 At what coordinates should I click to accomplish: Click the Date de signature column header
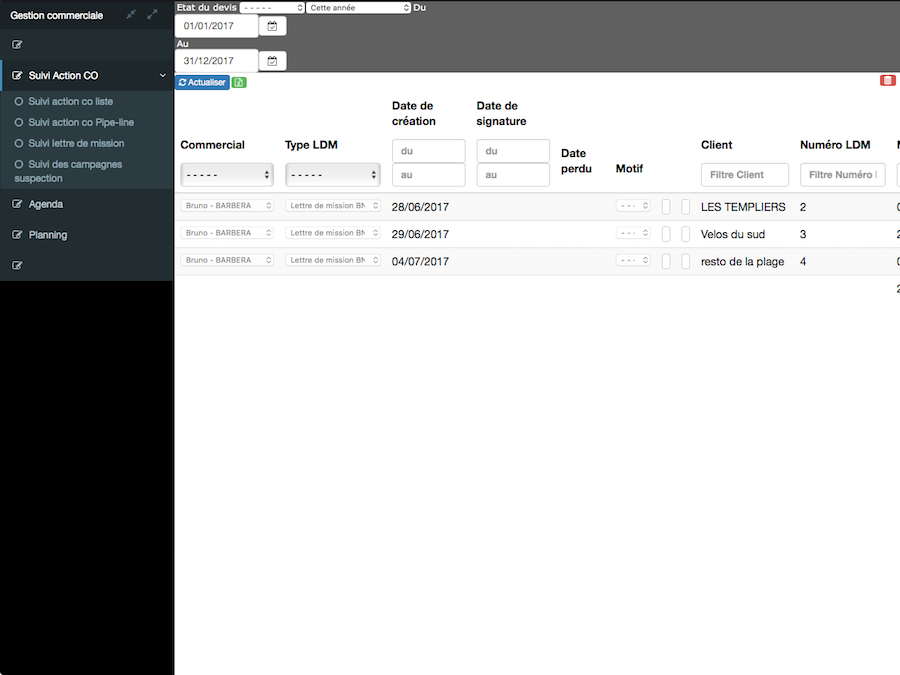pyautogui.click(x=501, y=114)
